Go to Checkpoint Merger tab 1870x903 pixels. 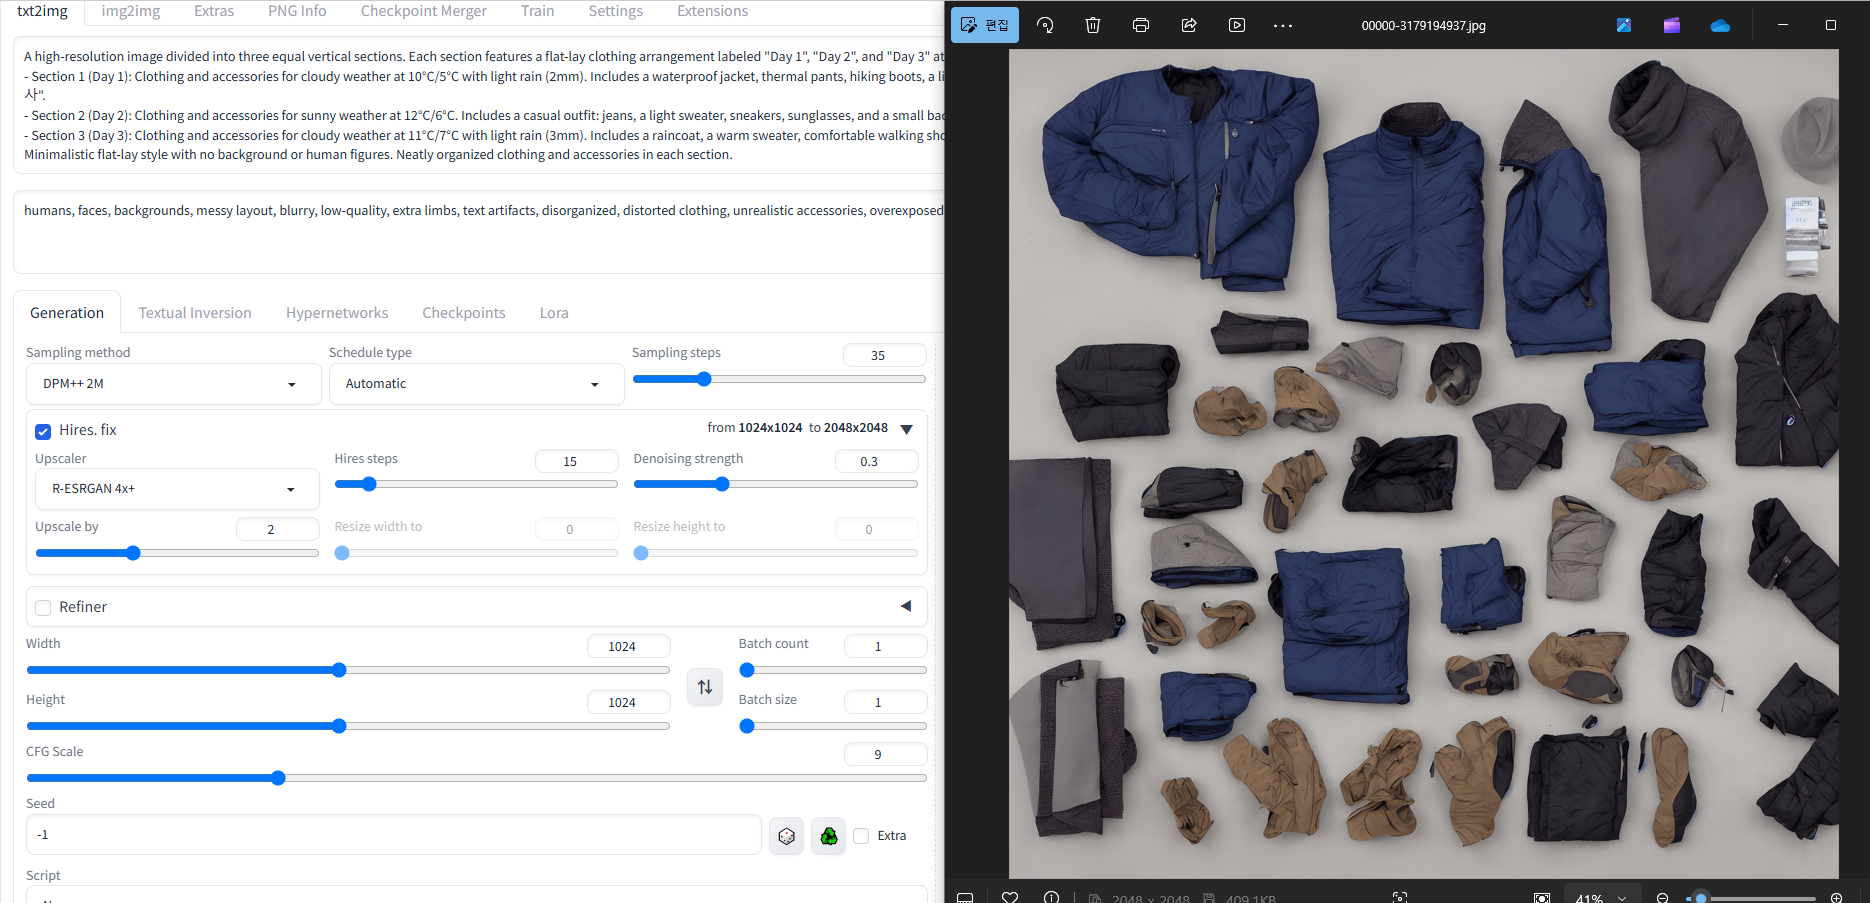click(x=423, y=11)
